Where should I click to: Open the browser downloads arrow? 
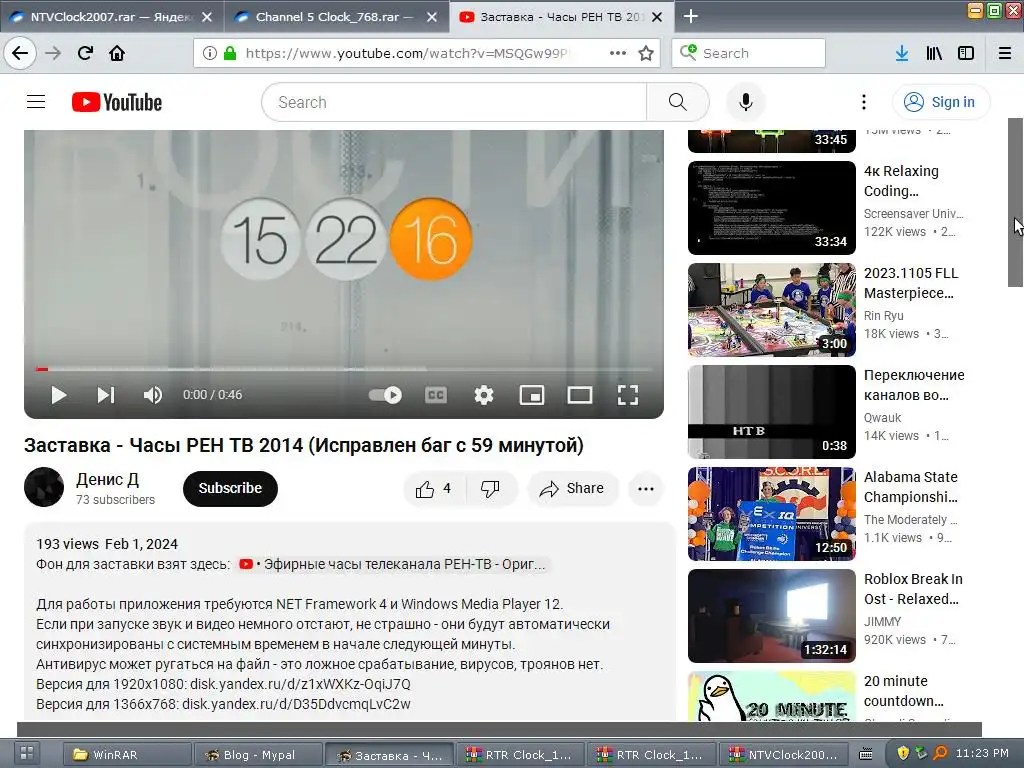click(902, 53)
